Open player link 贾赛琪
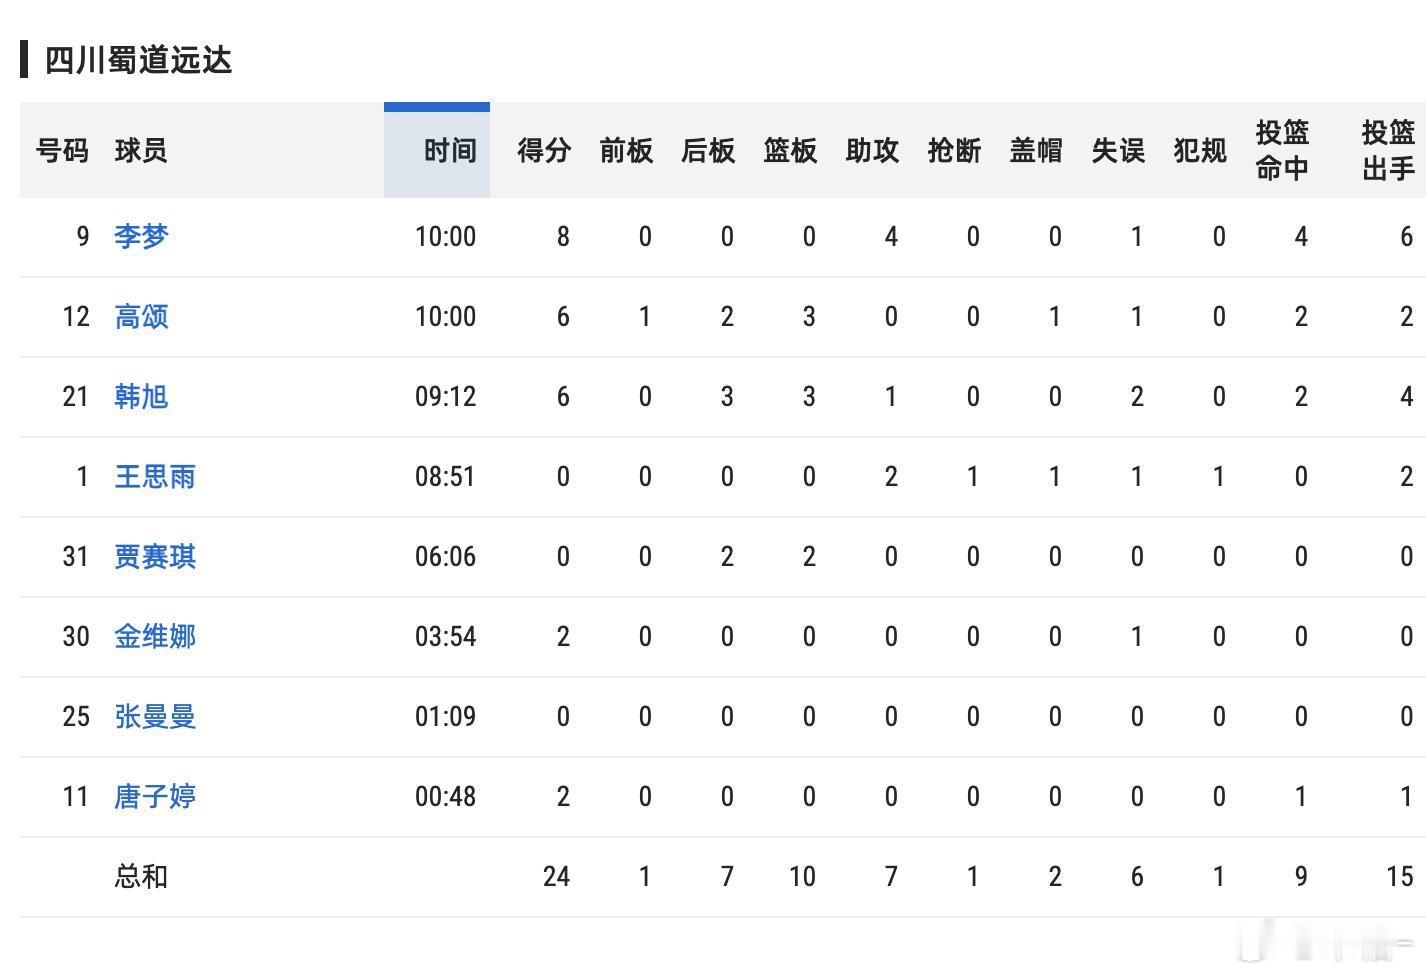1426x976 pixels. tap(155, 557)
